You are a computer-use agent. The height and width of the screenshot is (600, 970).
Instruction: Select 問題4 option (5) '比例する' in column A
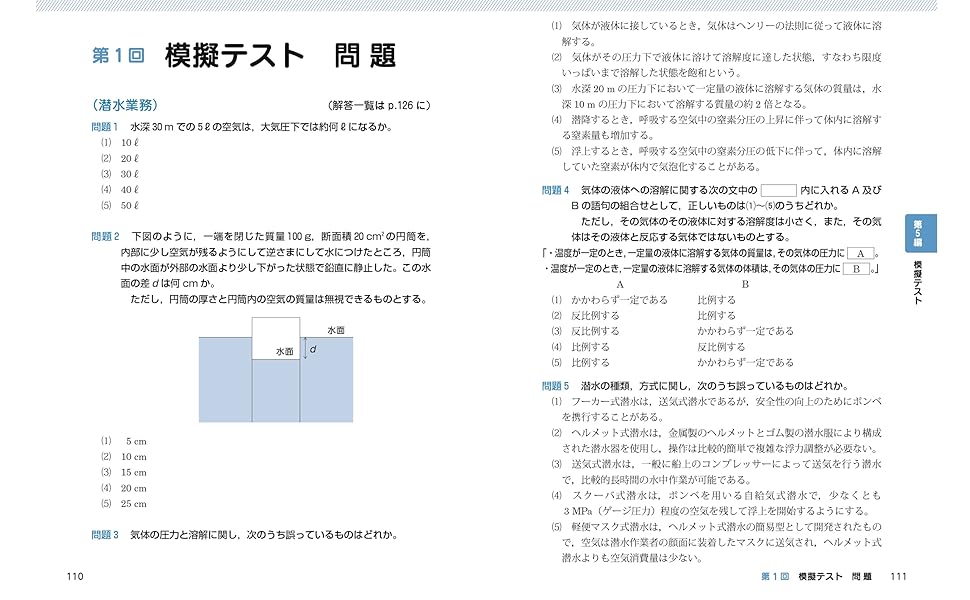[590, 362]
